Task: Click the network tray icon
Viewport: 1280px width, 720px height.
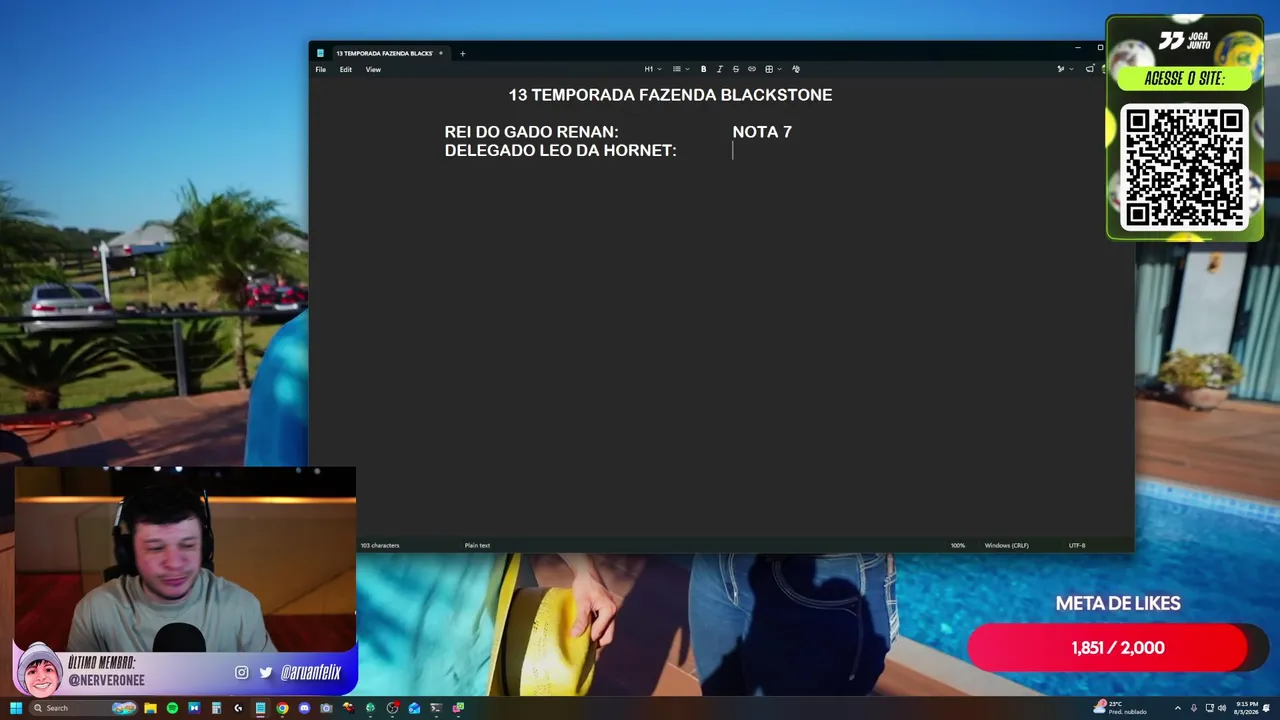Action: [x=1208, y=708]
